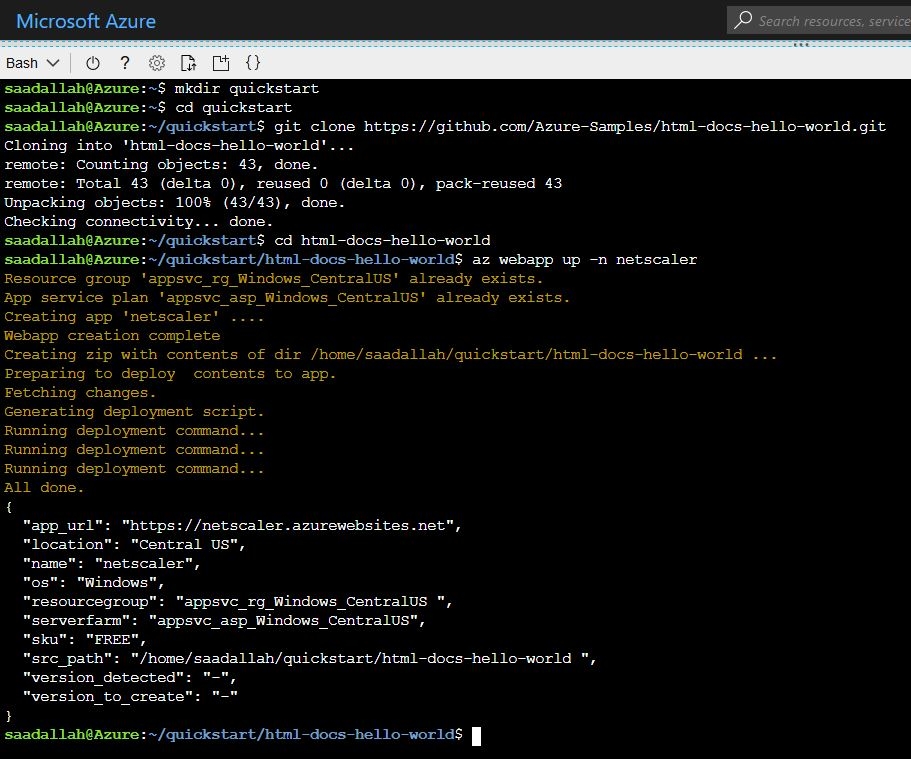Click the "version_to_create" JSON line
Screen dimensions: 911x759
[x=130, y=697]
